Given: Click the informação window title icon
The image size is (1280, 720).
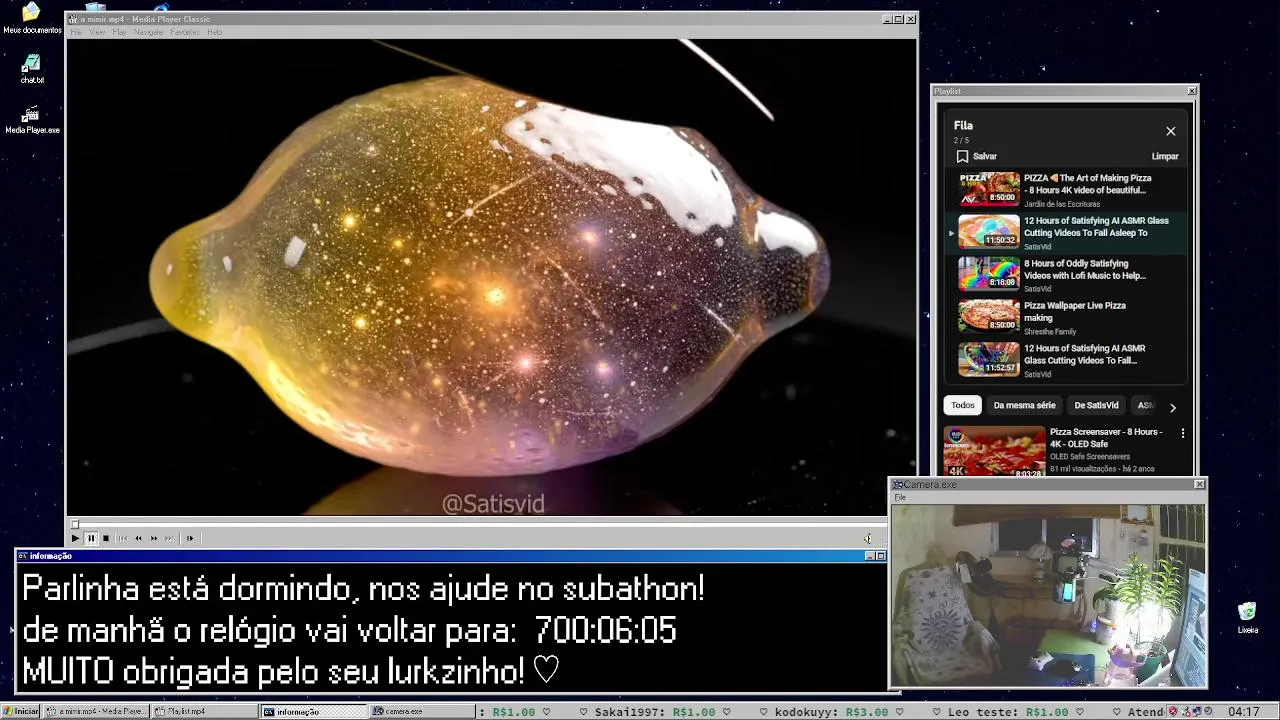Looking at the screenshot, I should pyautogui.click(x=23, y=556).
